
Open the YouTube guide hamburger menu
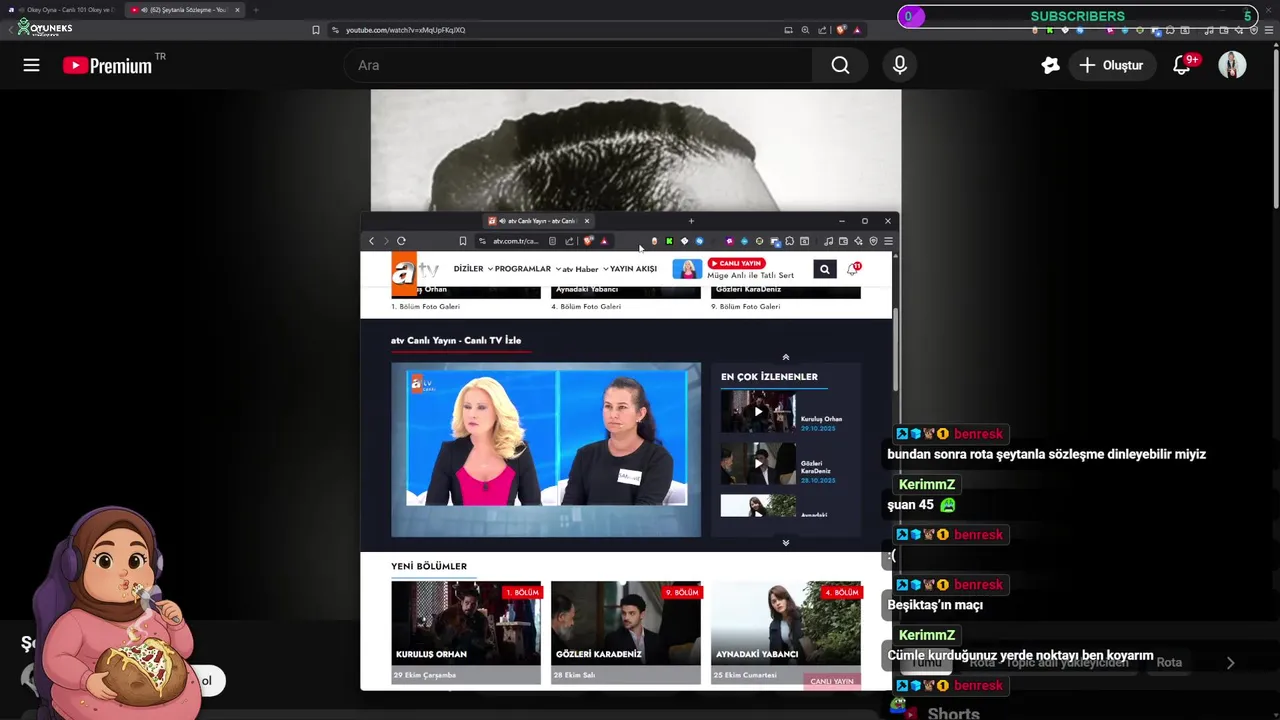coord(31,65)
